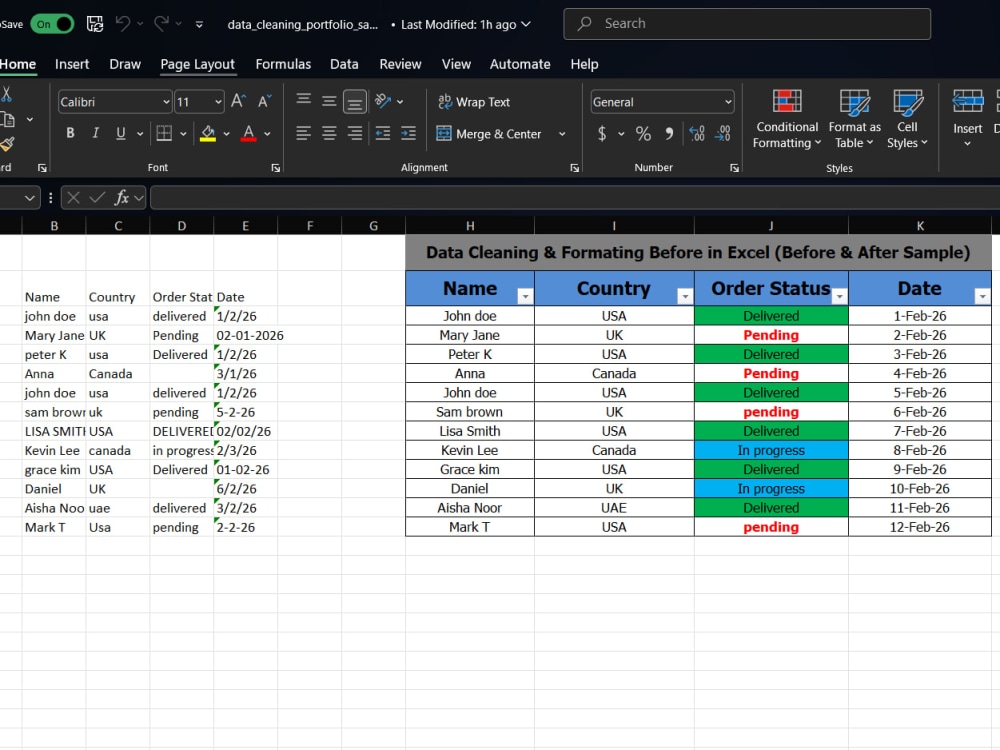The image size is (1000, 750).
Task: Select column H header
Action: [470, 226]
